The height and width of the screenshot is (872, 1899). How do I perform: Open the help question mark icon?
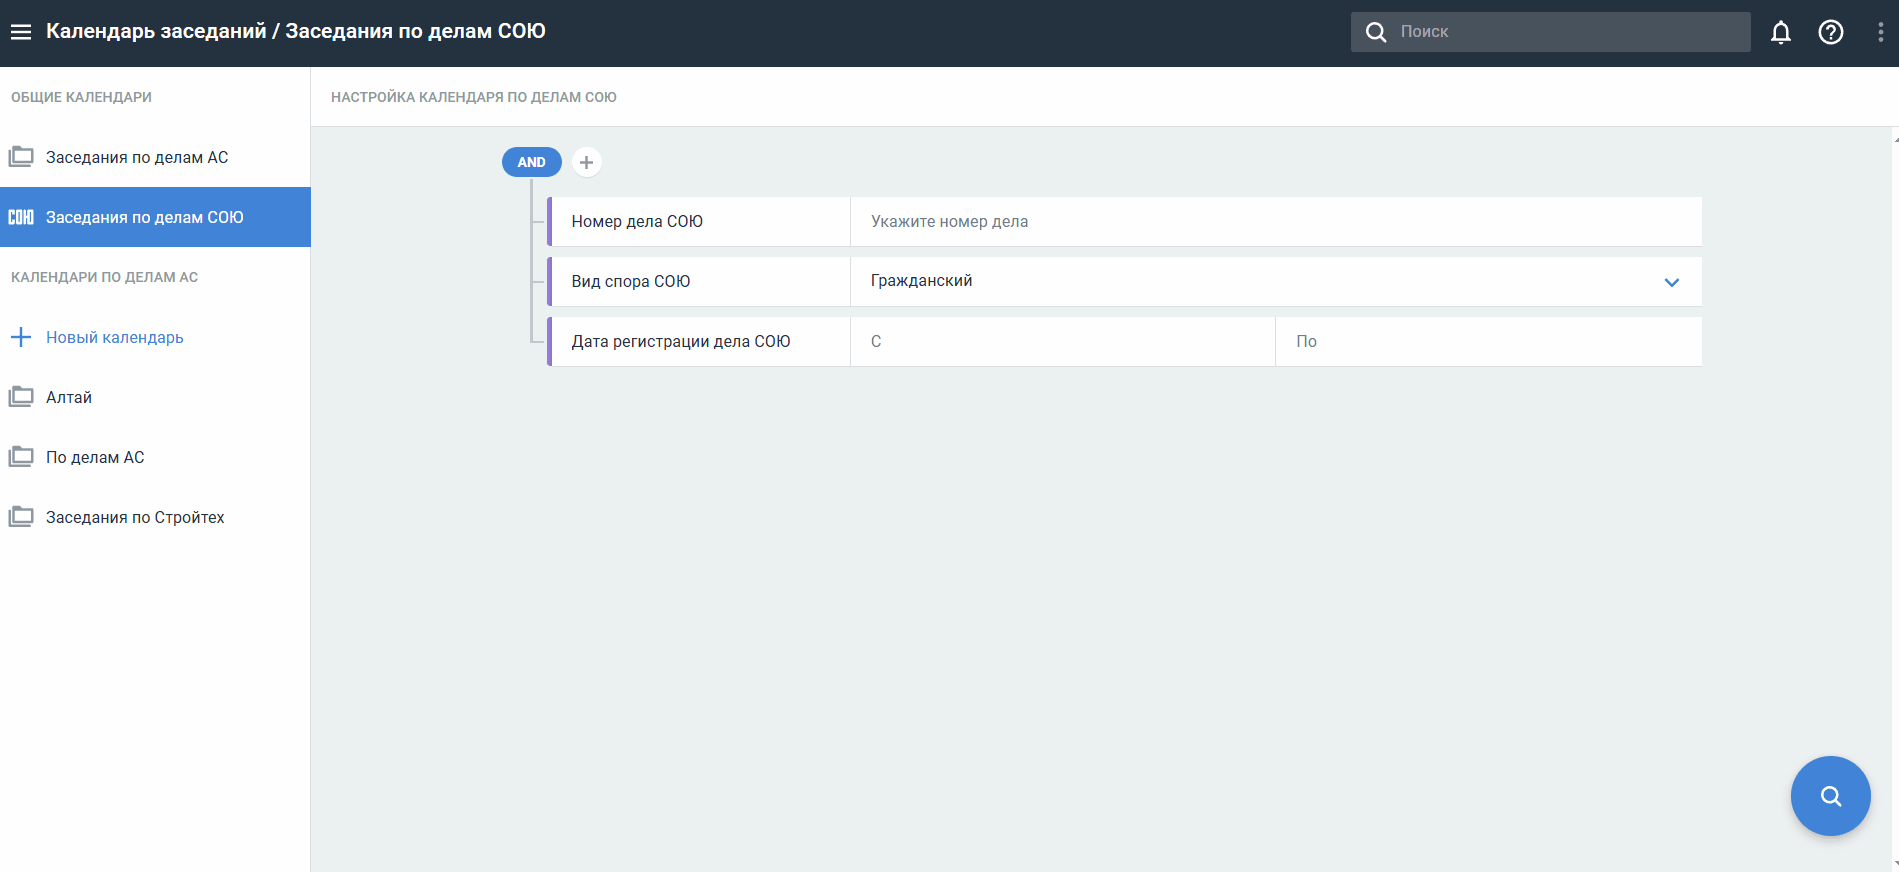(x=1830, y=32)
